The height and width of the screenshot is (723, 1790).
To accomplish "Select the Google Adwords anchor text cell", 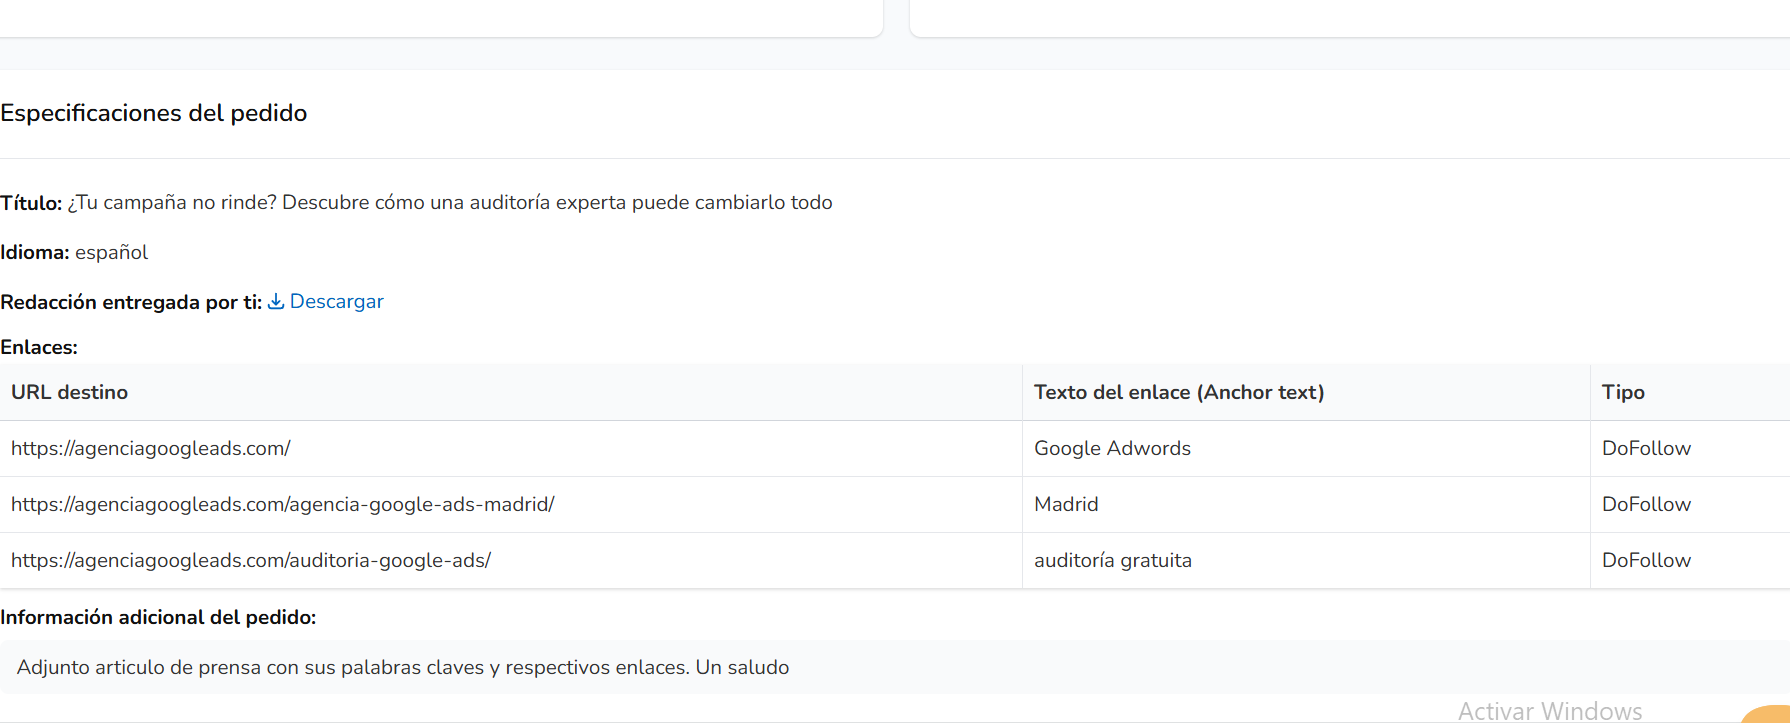I will click(x=1112, y=448).
